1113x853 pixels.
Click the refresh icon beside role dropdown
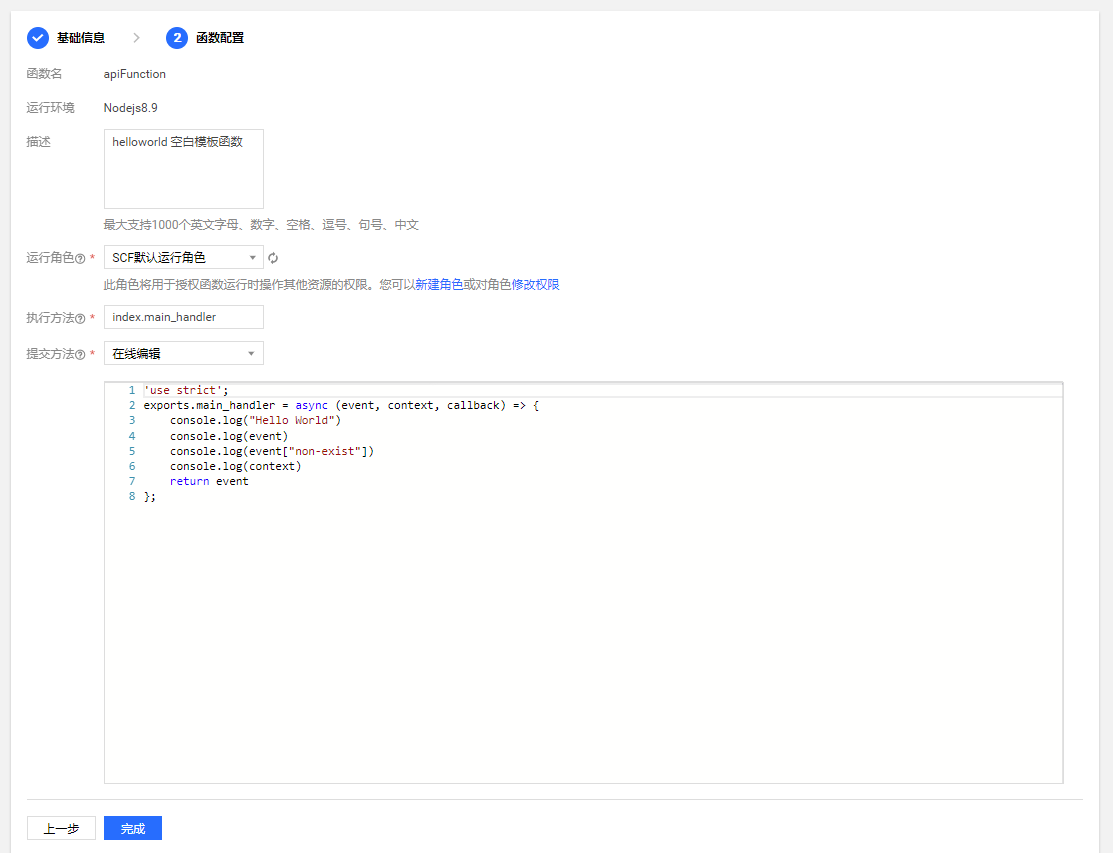coord(273,258)
